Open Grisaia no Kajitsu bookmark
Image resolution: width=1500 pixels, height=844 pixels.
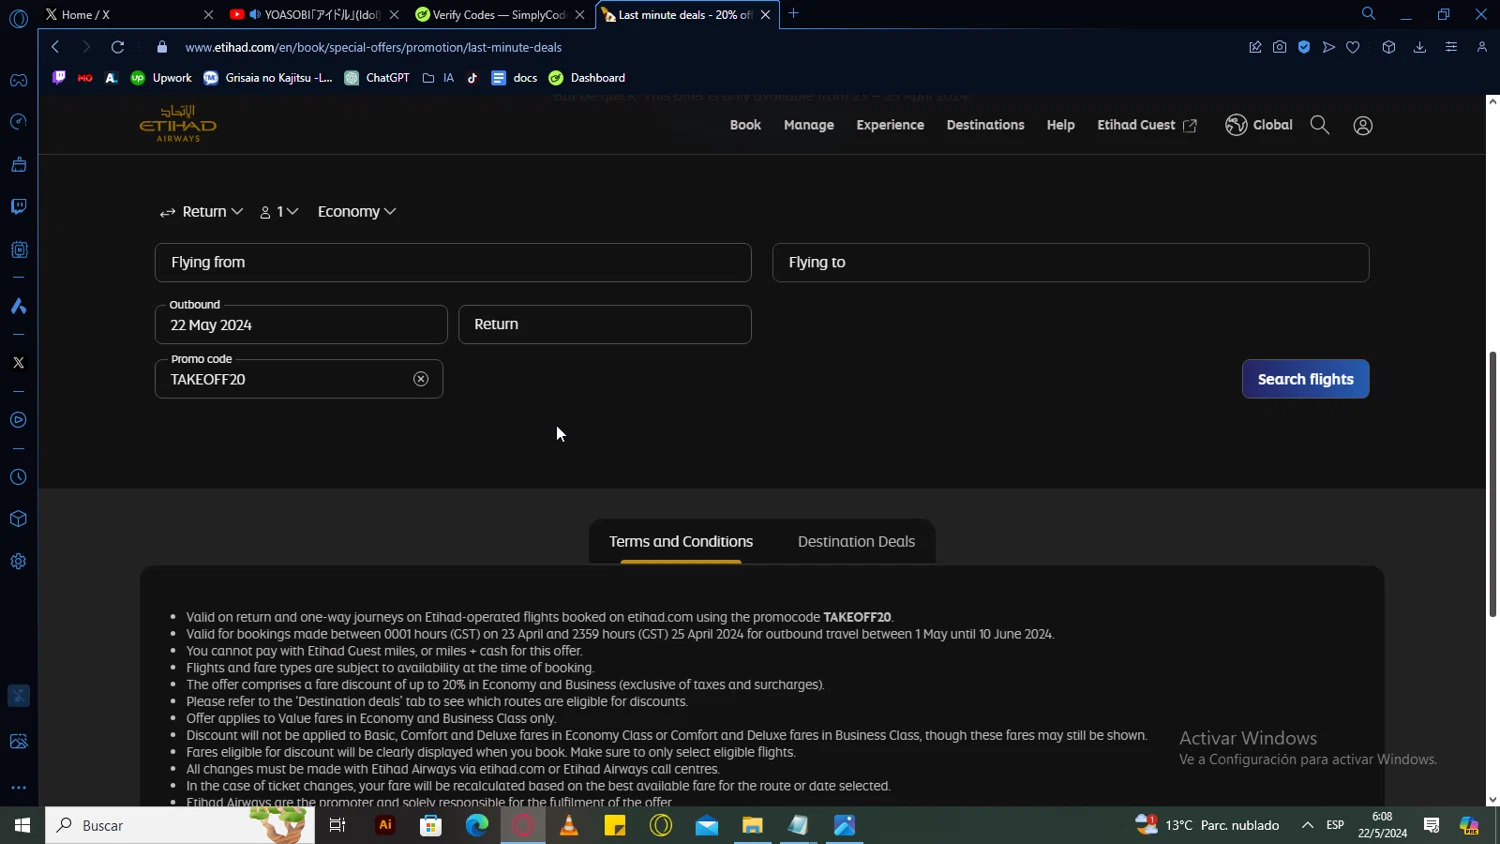click(x=268, y=78)
